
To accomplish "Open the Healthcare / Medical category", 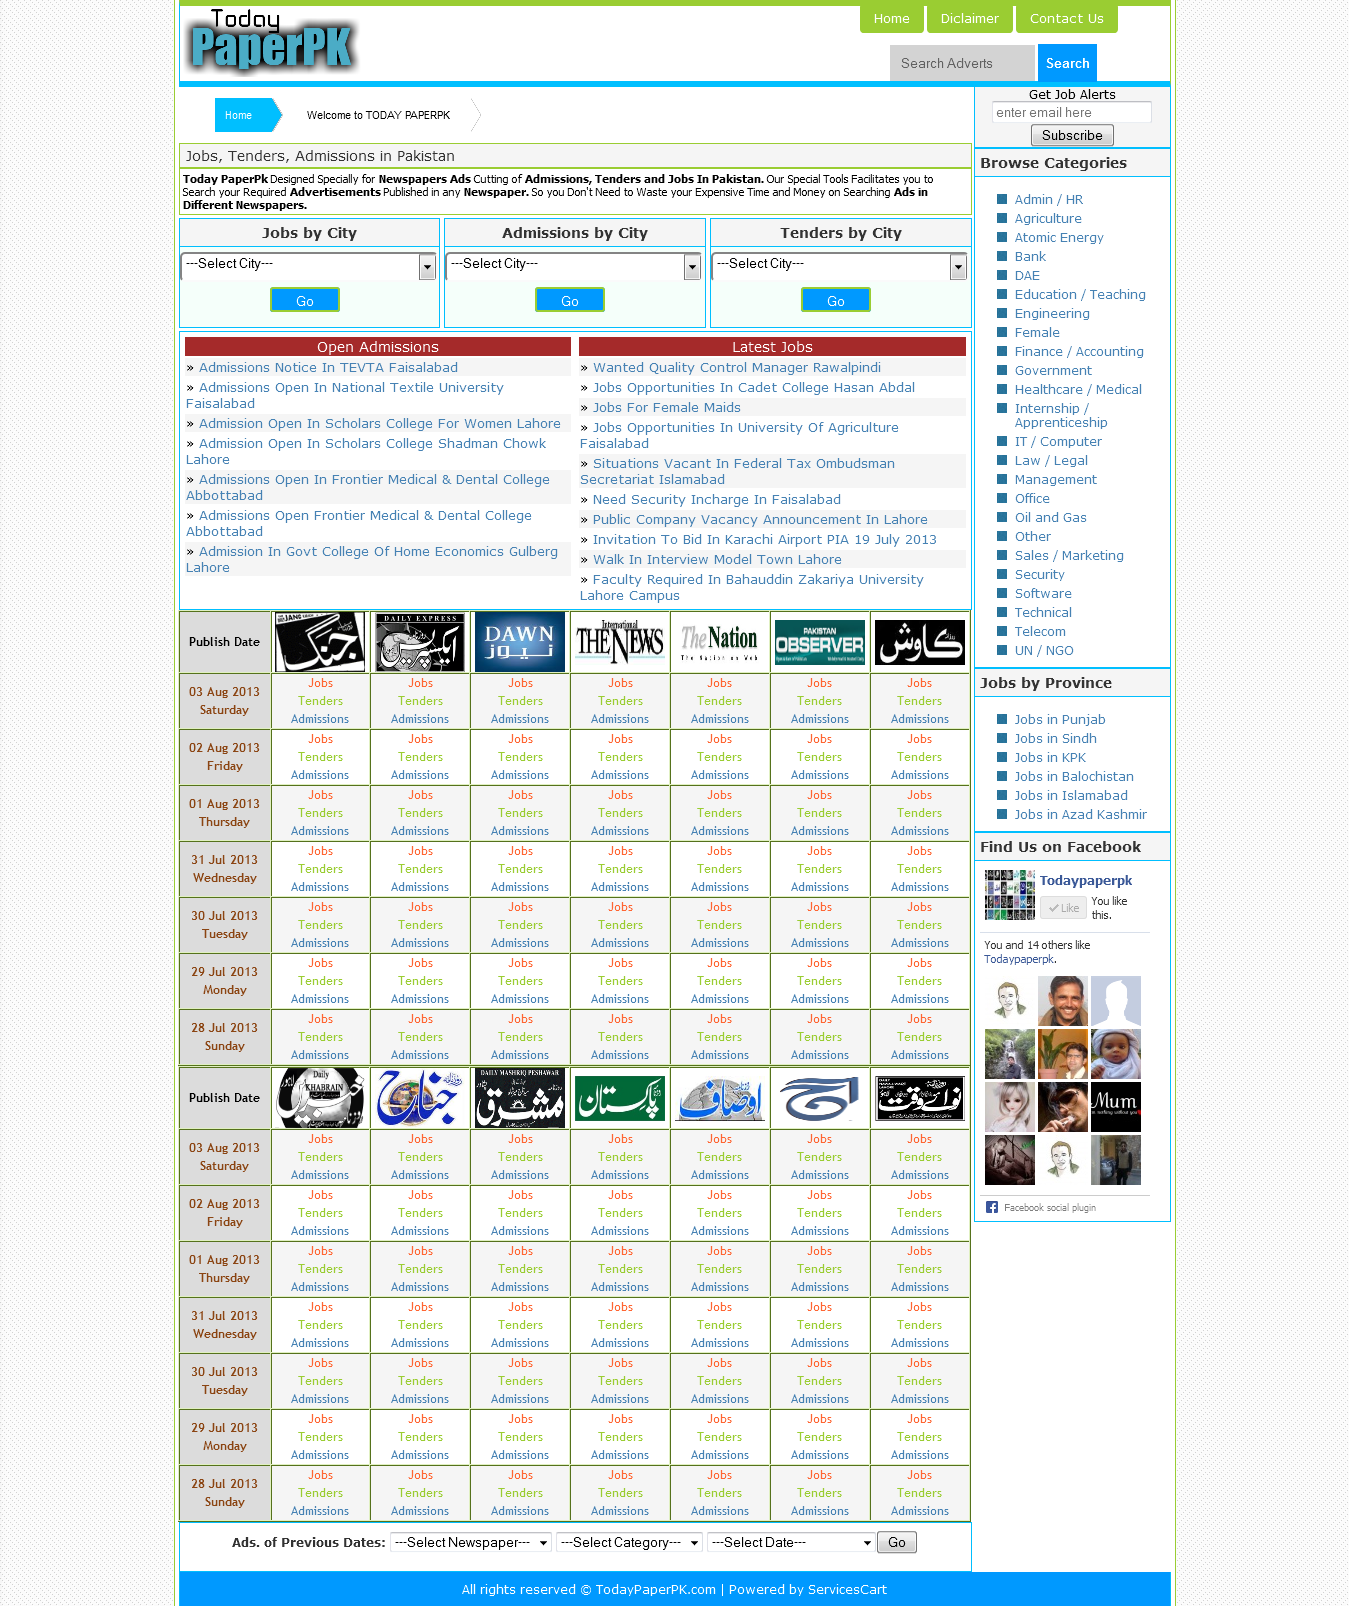I will click(1078, 390).
